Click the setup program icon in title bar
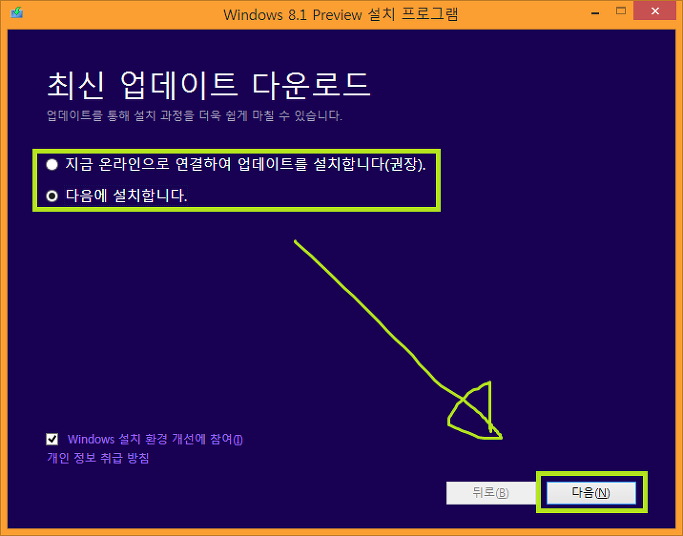Screen dimensions: 683x536 [x=17, y=12]
